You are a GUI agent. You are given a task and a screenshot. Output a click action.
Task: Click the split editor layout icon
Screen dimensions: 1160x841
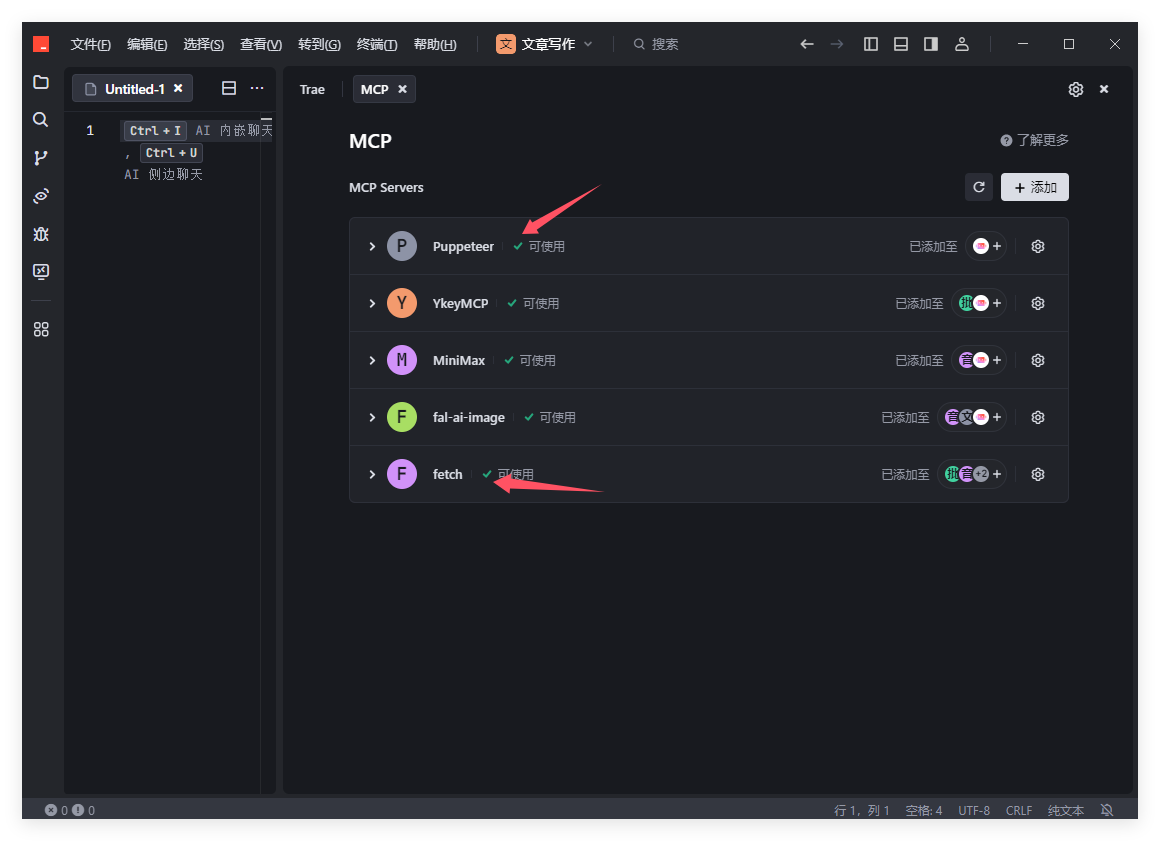tap(229, 89)
